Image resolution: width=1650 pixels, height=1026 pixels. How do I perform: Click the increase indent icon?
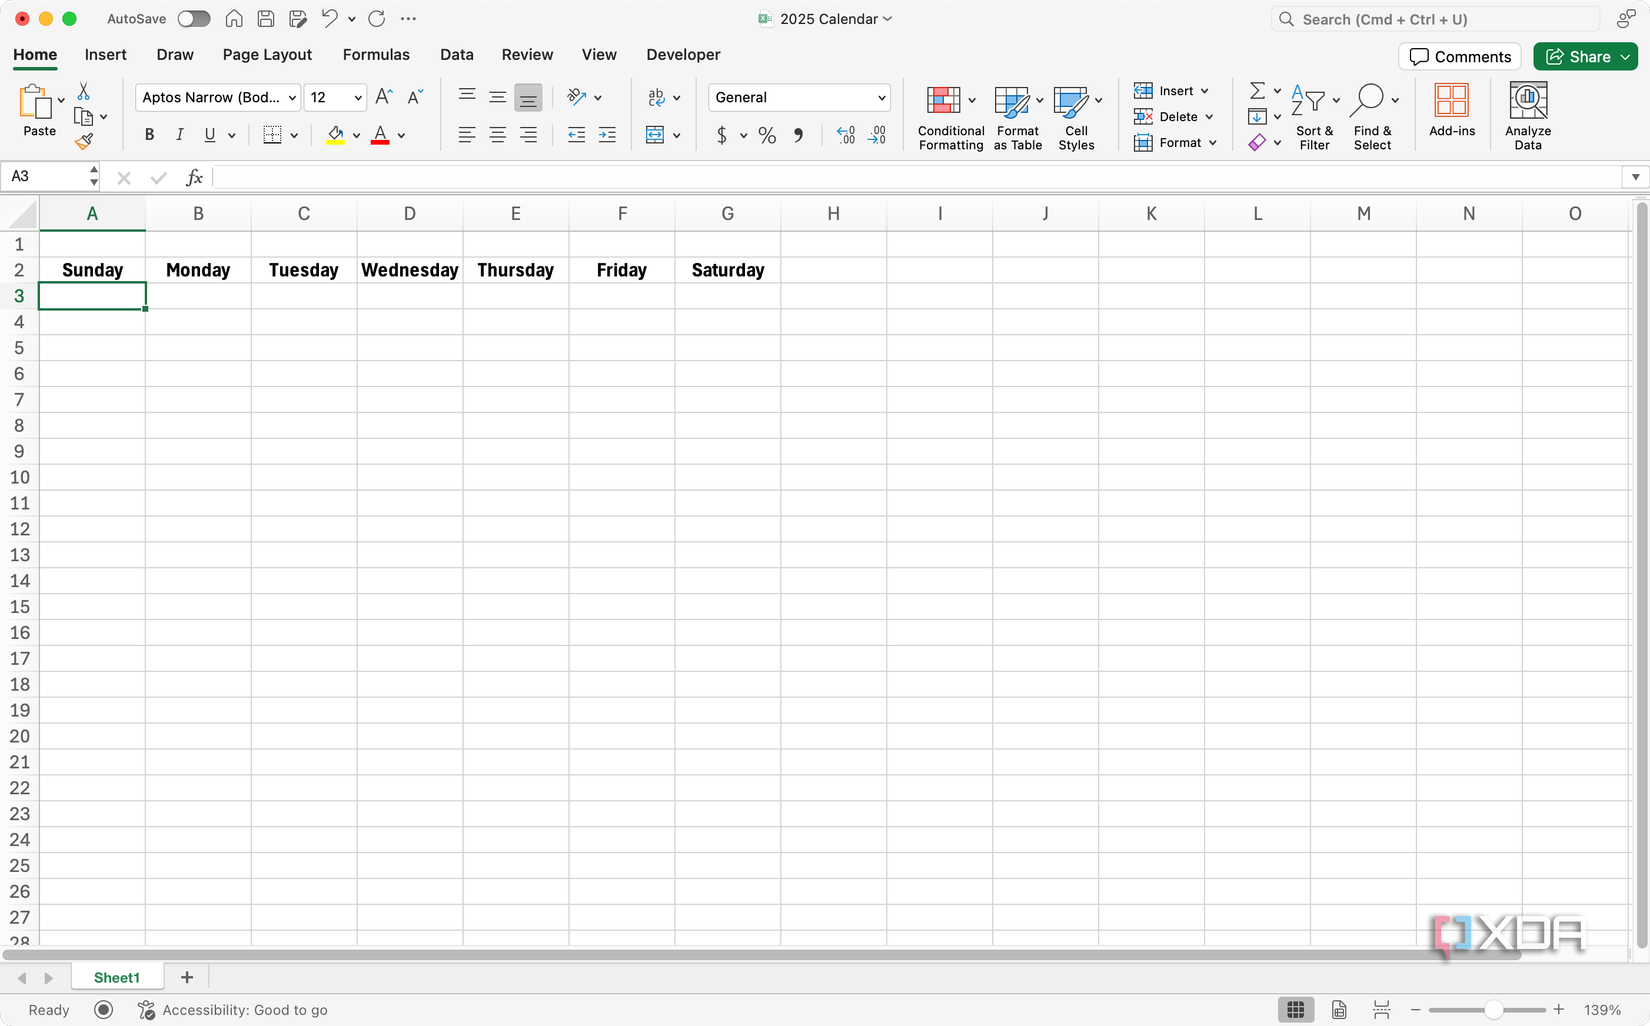(x=607, y=135)
